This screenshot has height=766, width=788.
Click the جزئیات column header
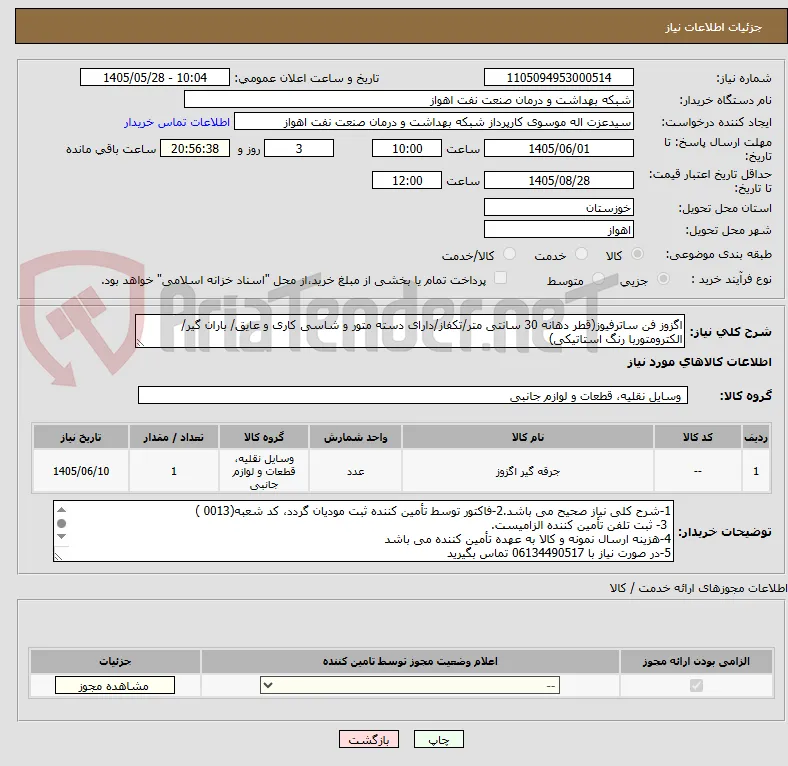coord(115,661)
